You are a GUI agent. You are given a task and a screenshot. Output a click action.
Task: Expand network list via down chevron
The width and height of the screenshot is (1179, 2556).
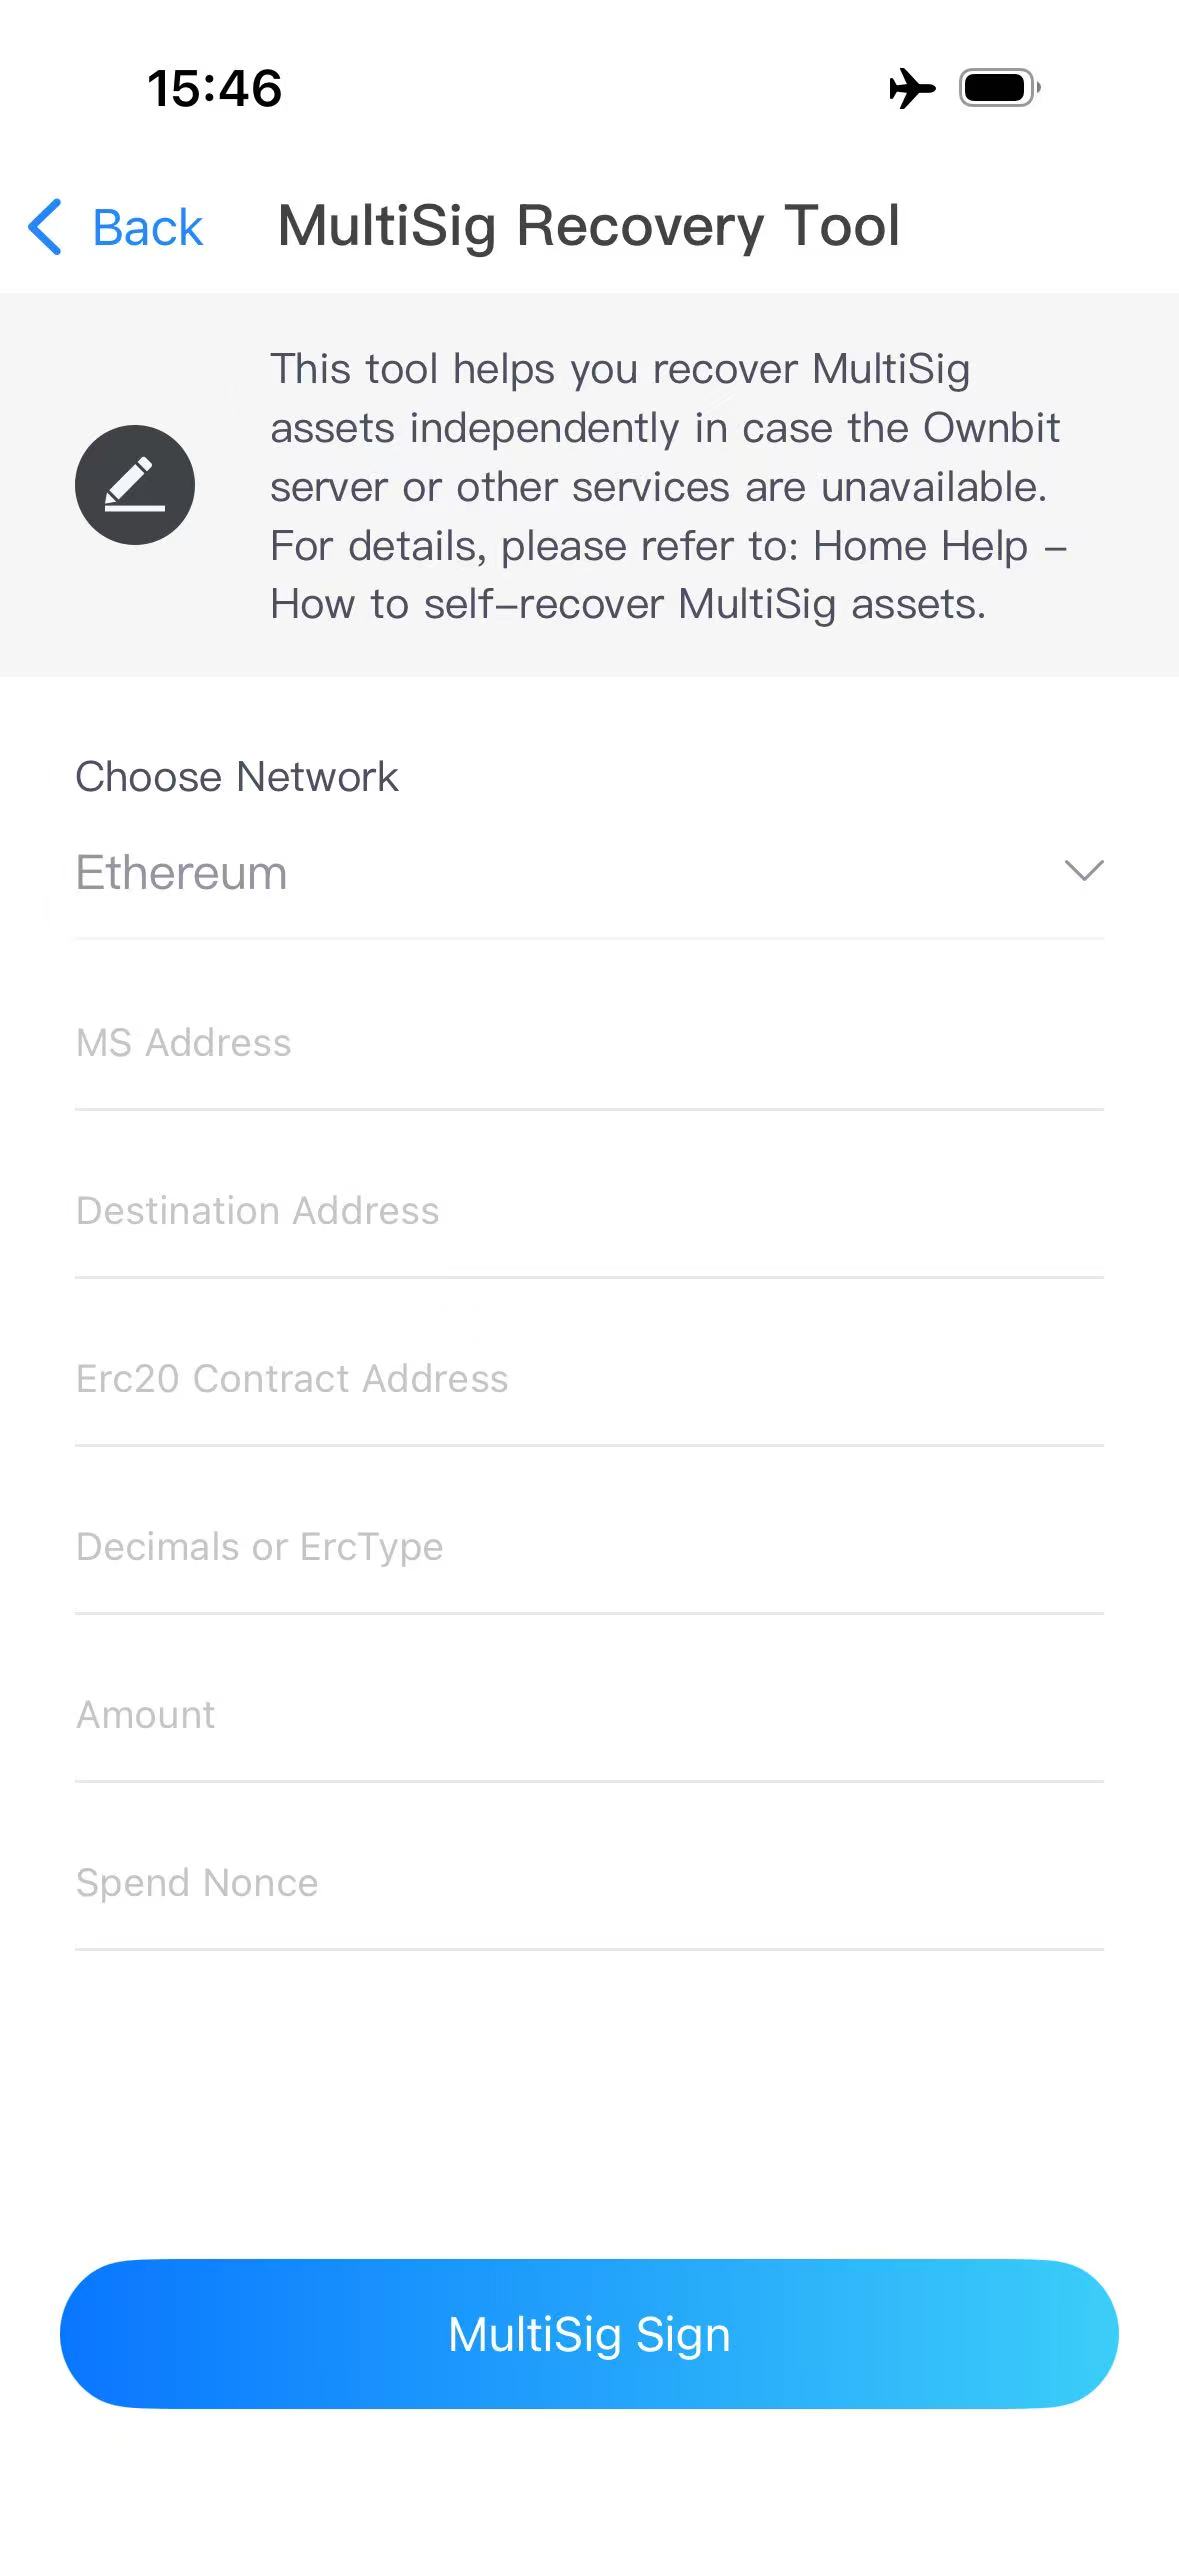click(x=1083, y=871)
